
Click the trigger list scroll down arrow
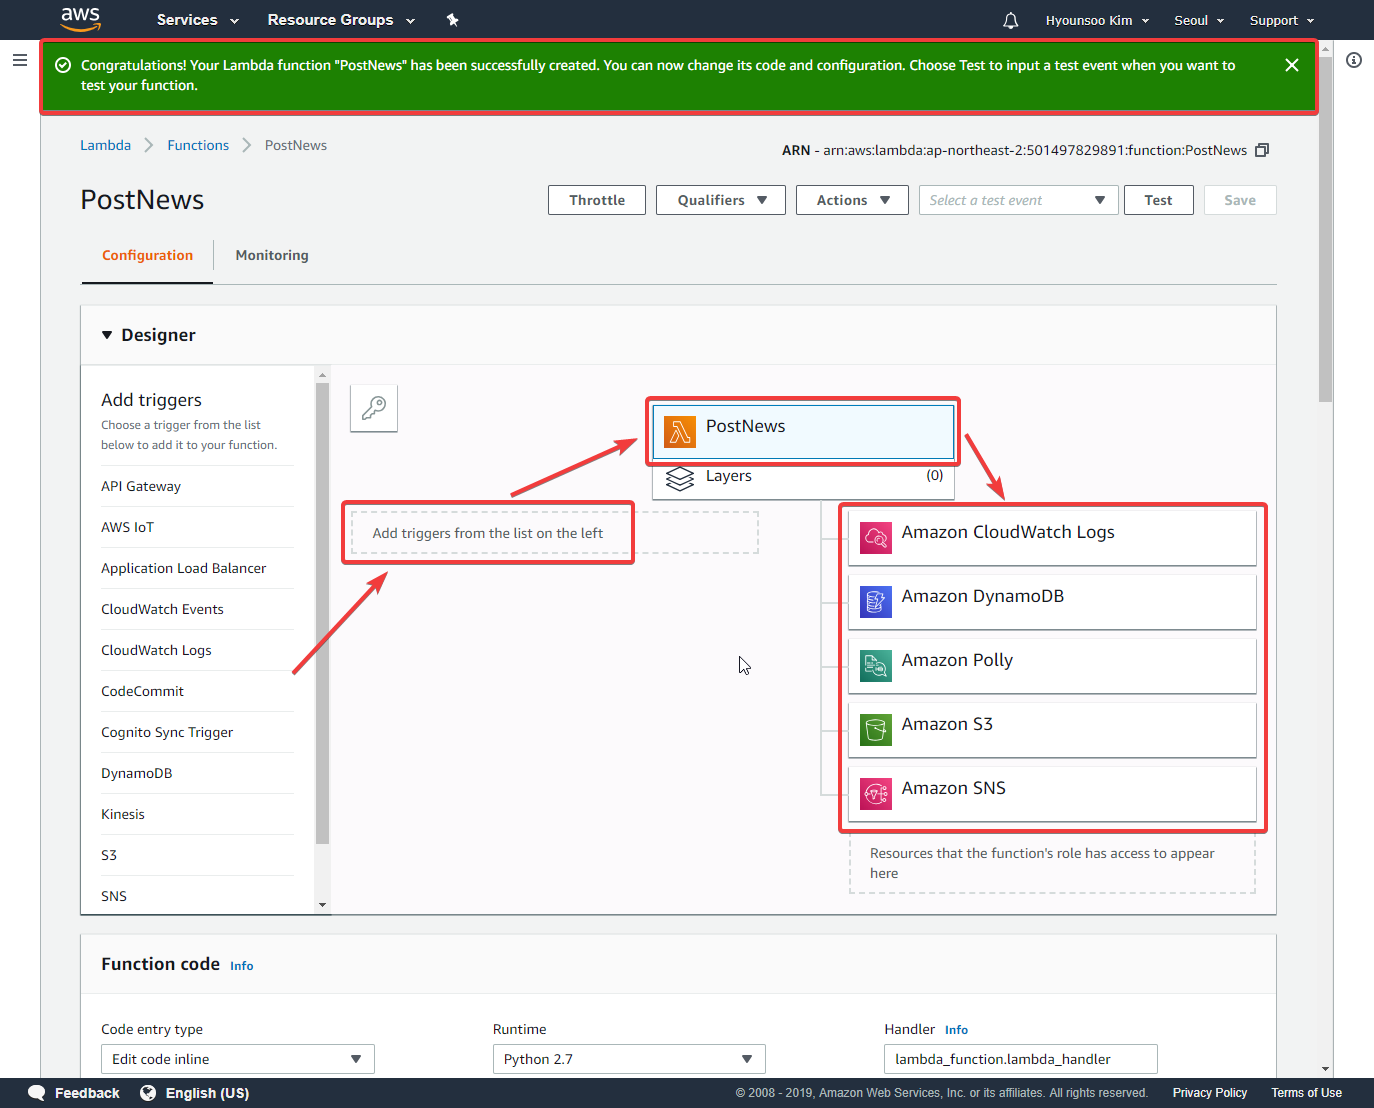[322, 904]
